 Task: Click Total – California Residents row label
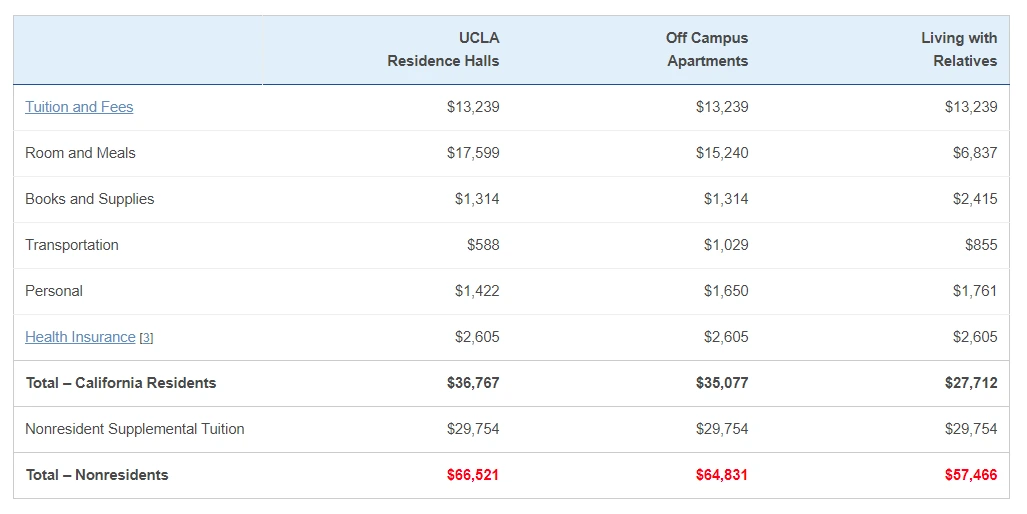(x=121, y=383)
